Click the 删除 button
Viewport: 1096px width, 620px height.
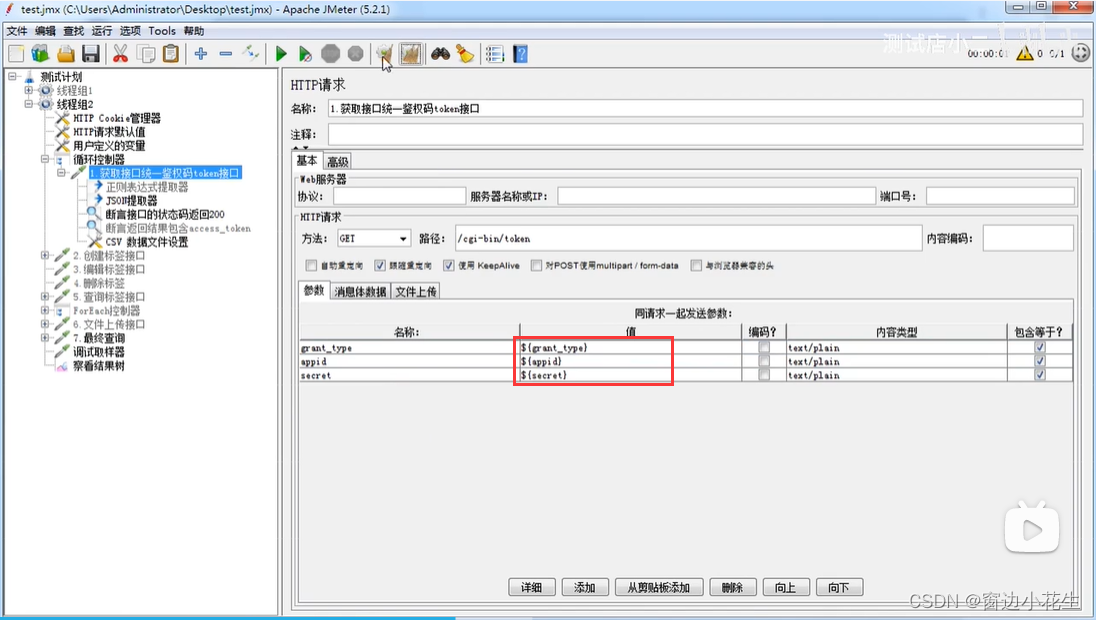pos(732,587)
